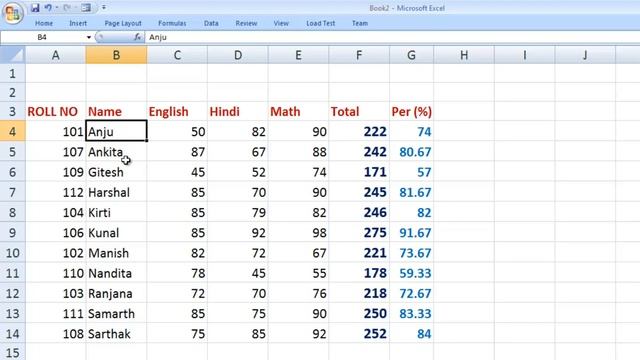Select the cell containing Kirti
The image size is (640, 360).
[x=116, y=212]
